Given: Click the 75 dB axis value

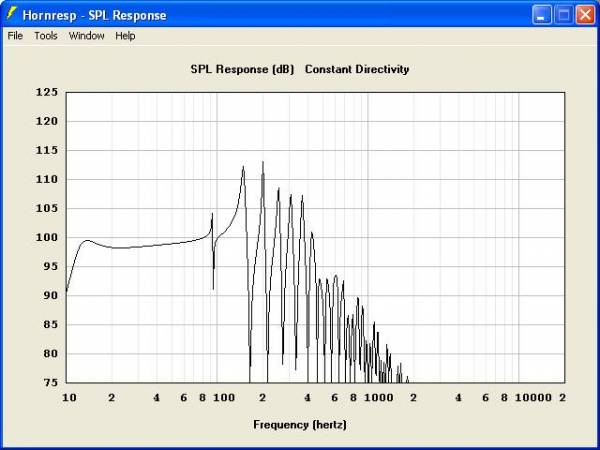Looking at the screenshot, I should pos(50,383).
